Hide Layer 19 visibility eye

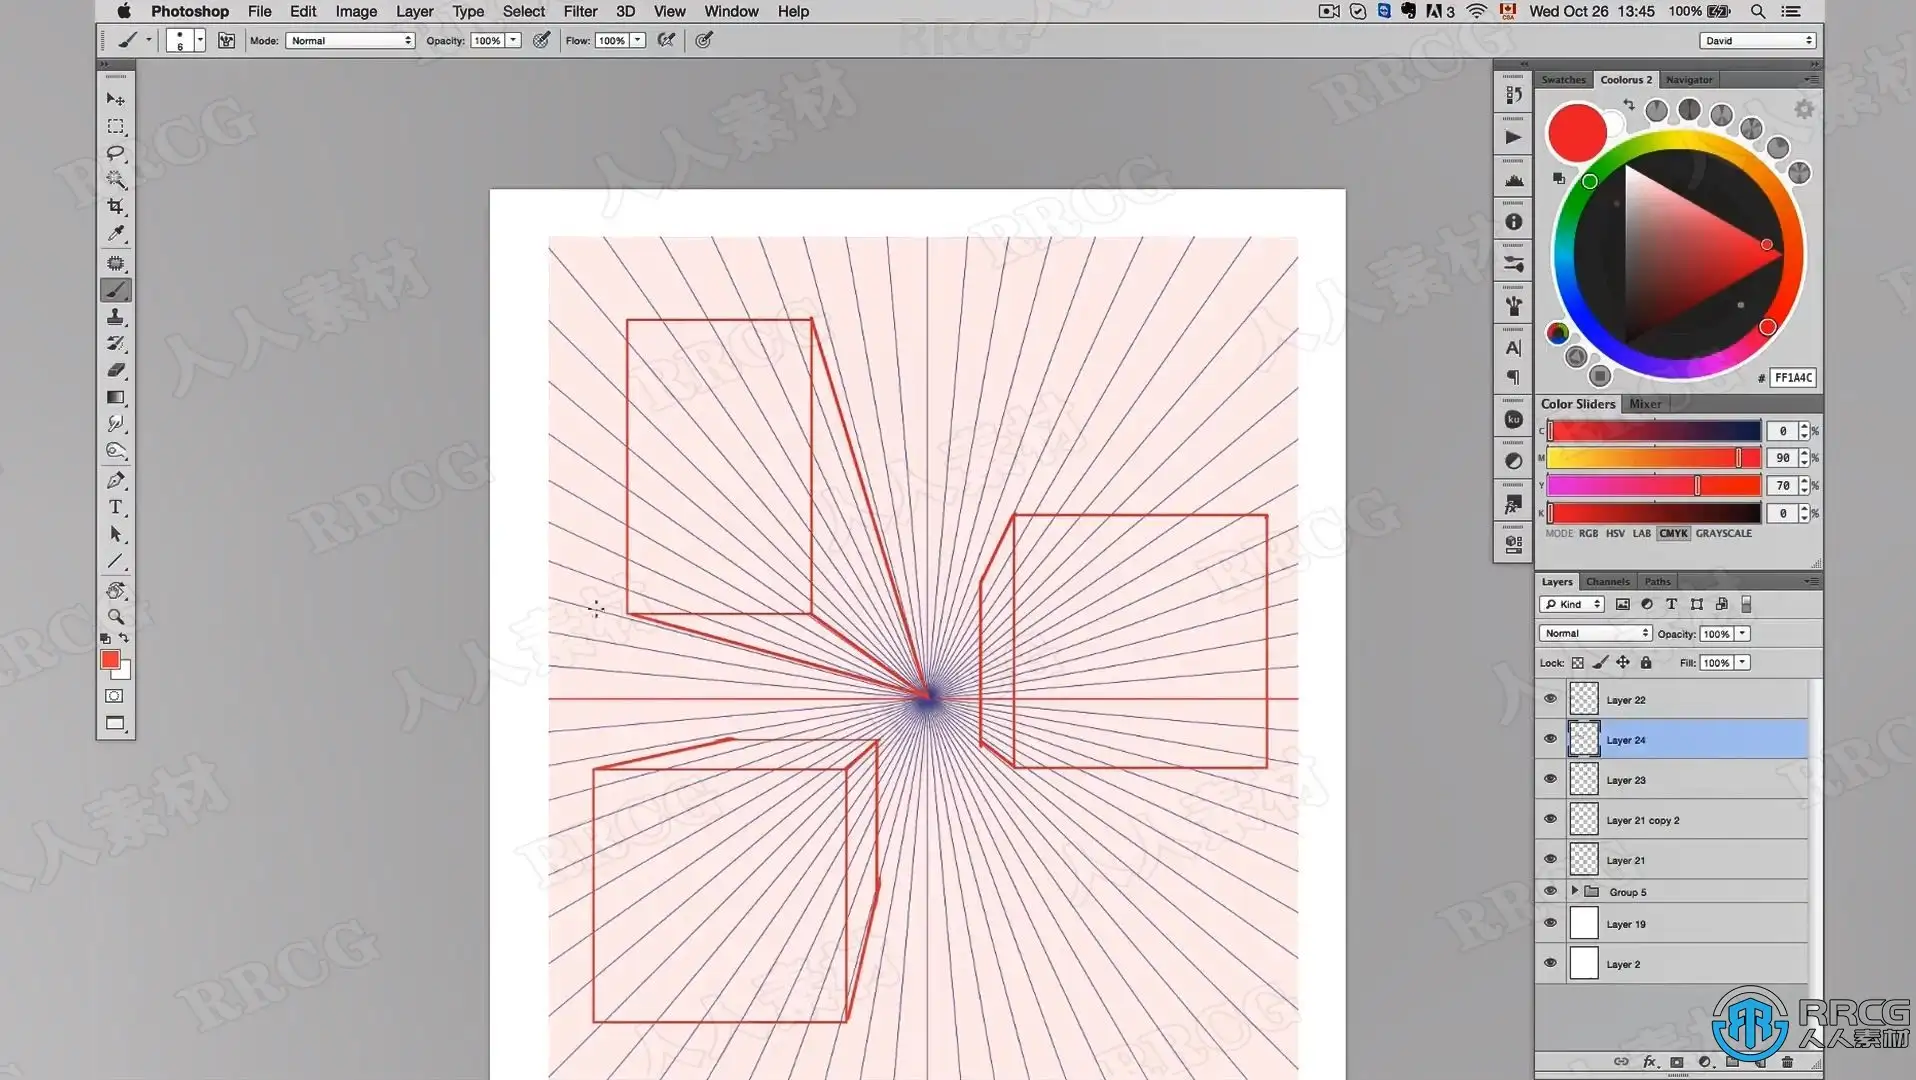[x=1551, y=923]
